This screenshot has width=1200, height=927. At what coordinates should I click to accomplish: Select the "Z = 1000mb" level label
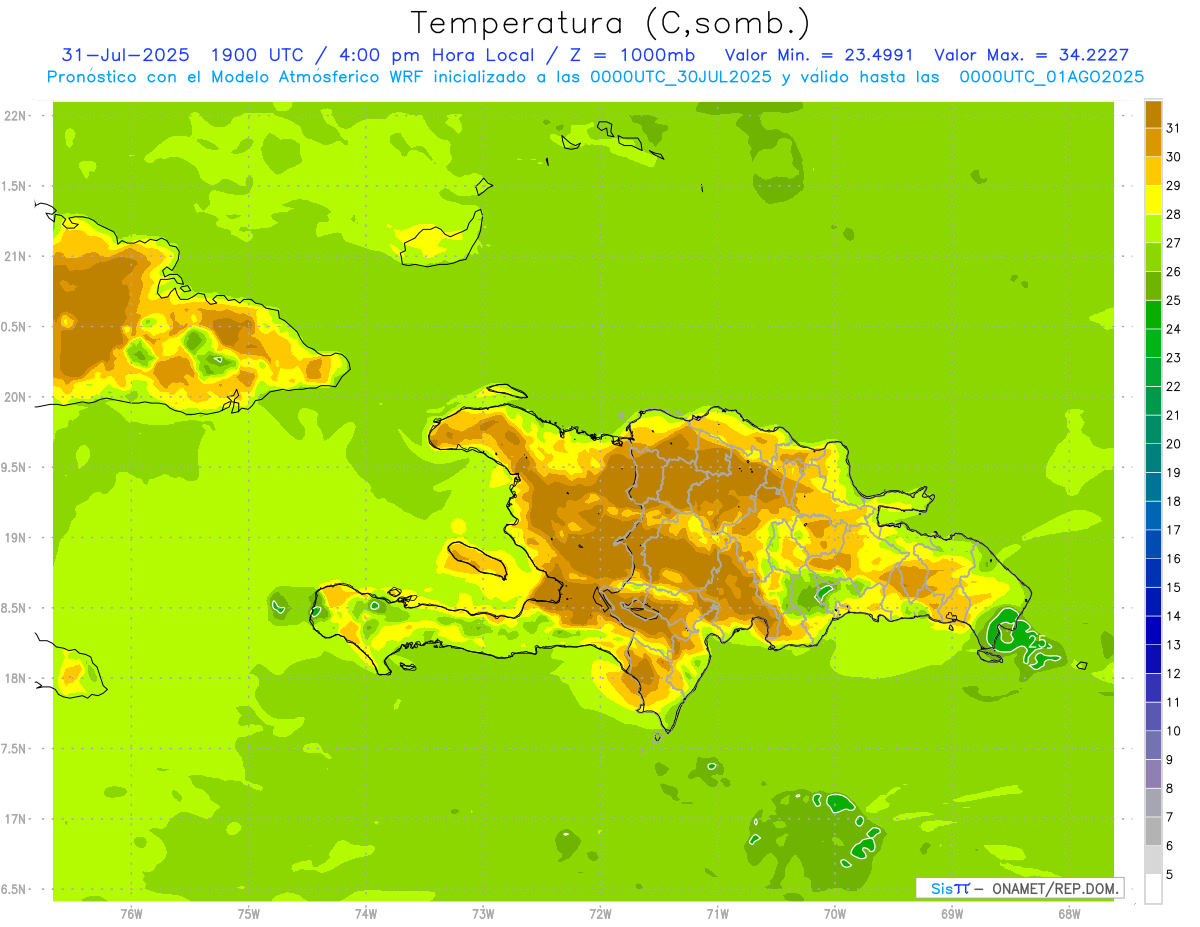(x=633, y=55)
